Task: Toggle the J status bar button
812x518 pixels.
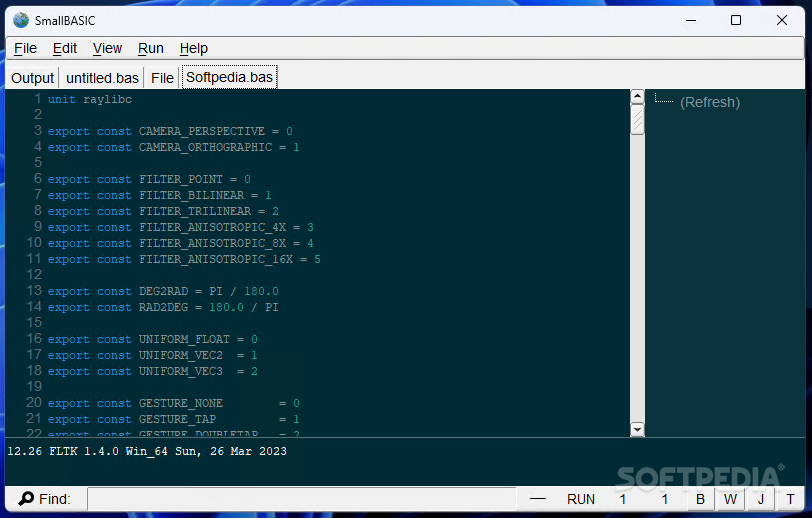Action: [761, 499]
